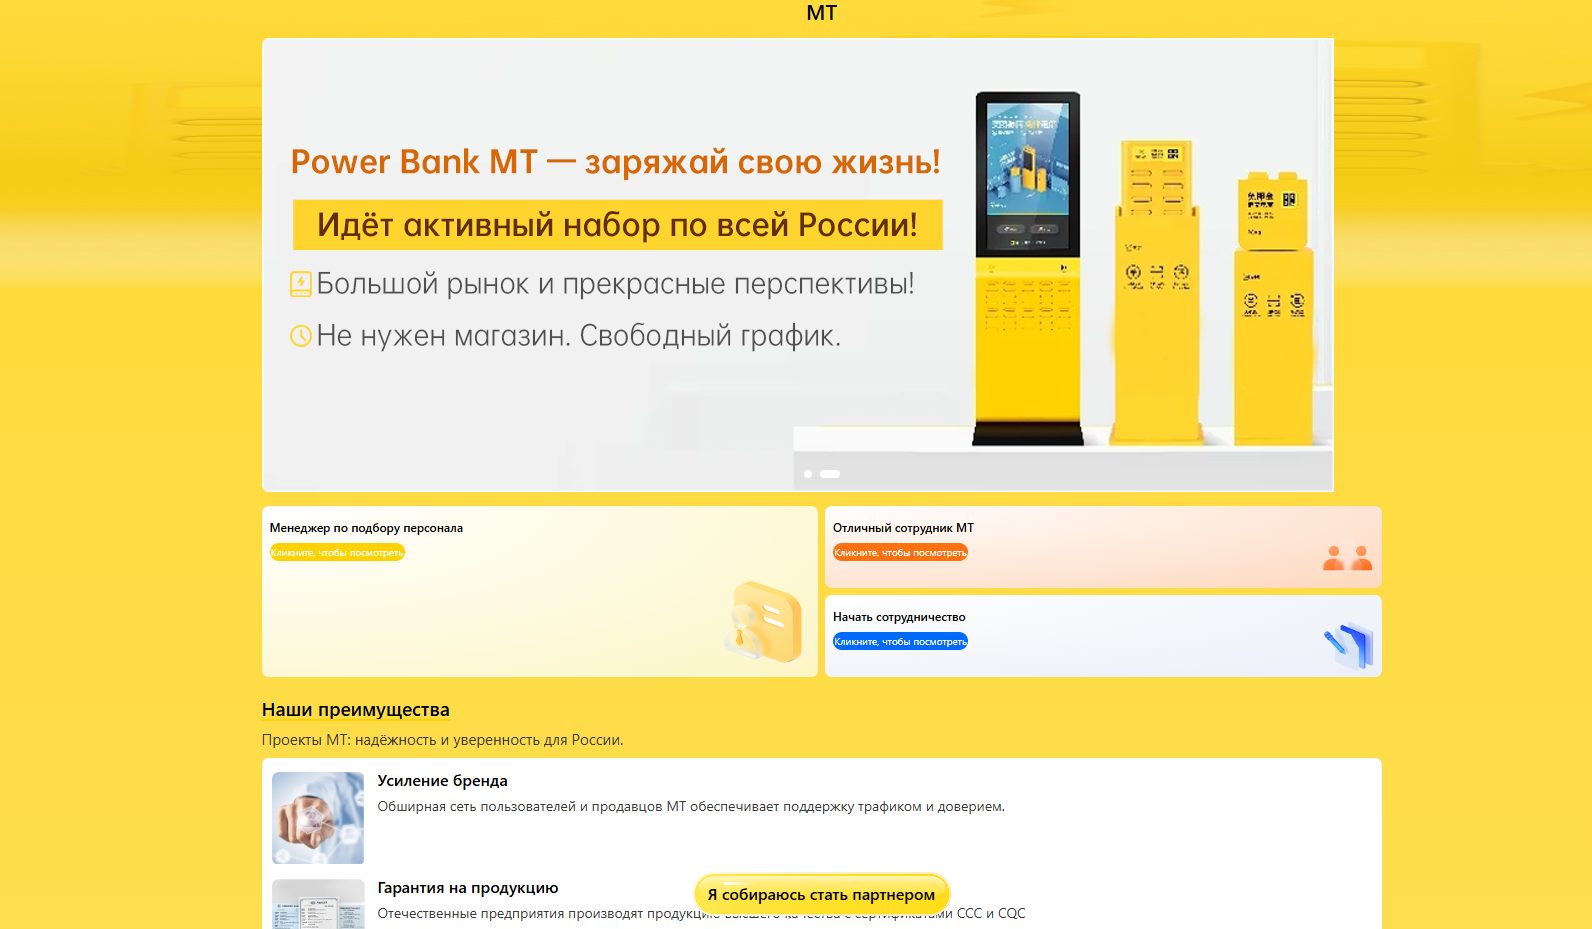
Task: Click the blue icon in the "Начать сотрудничество" card
Action: [x=1349, y=645]
